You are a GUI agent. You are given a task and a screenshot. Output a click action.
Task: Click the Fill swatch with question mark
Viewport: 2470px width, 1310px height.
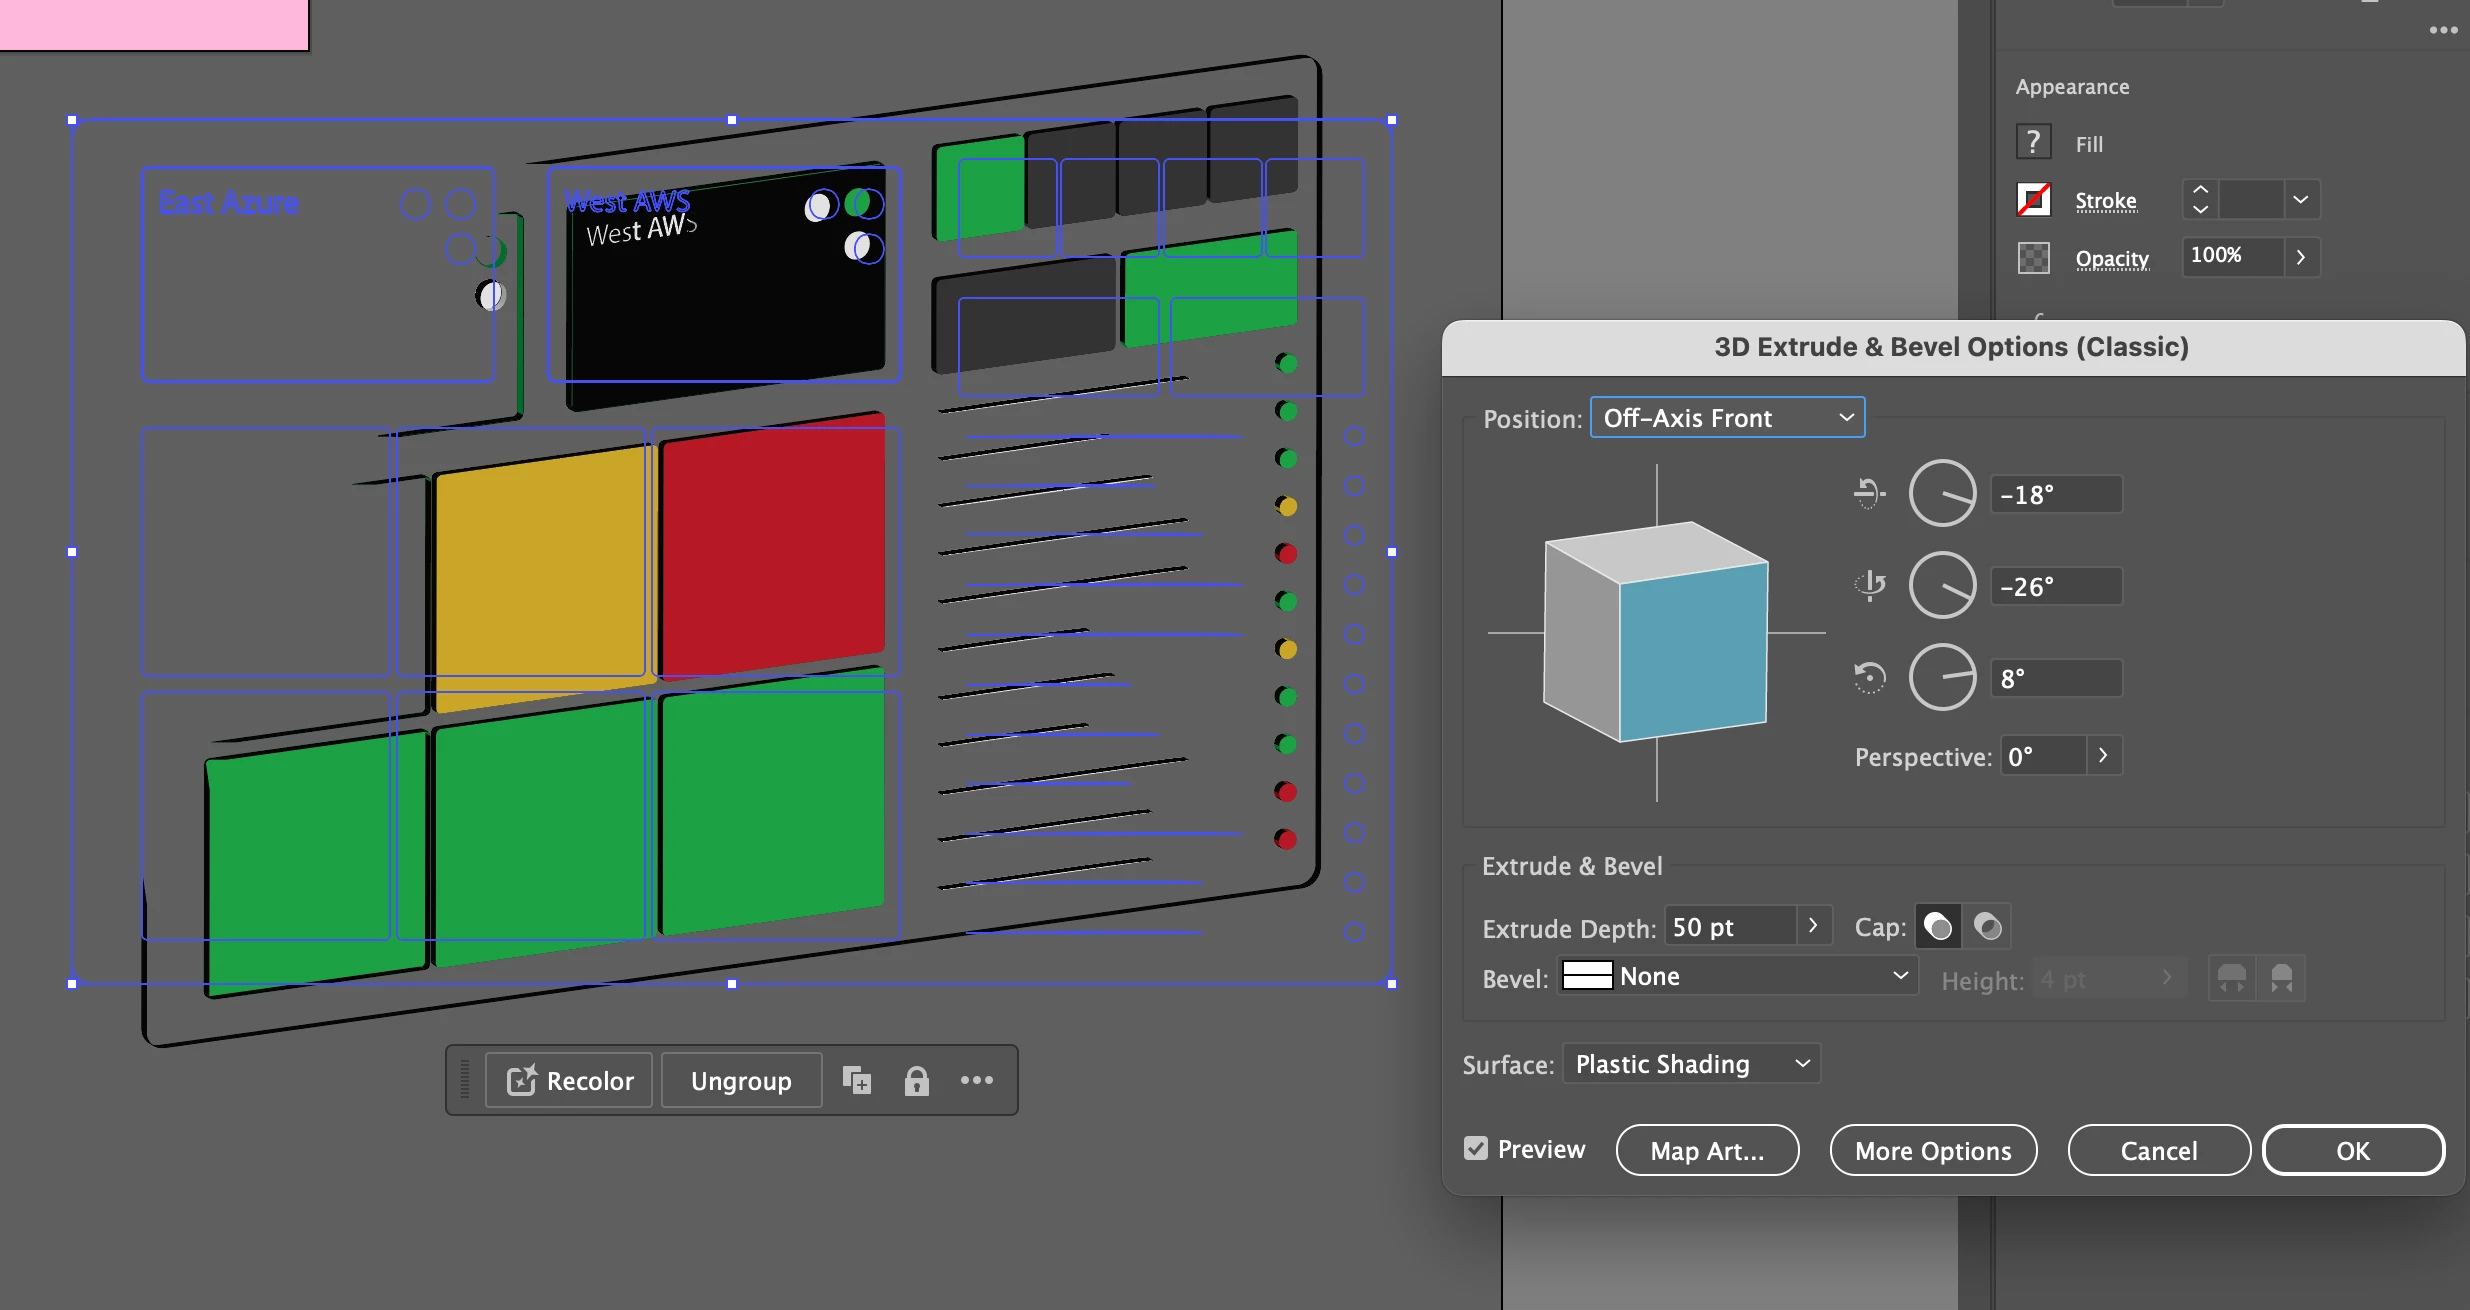[2033, 142]
